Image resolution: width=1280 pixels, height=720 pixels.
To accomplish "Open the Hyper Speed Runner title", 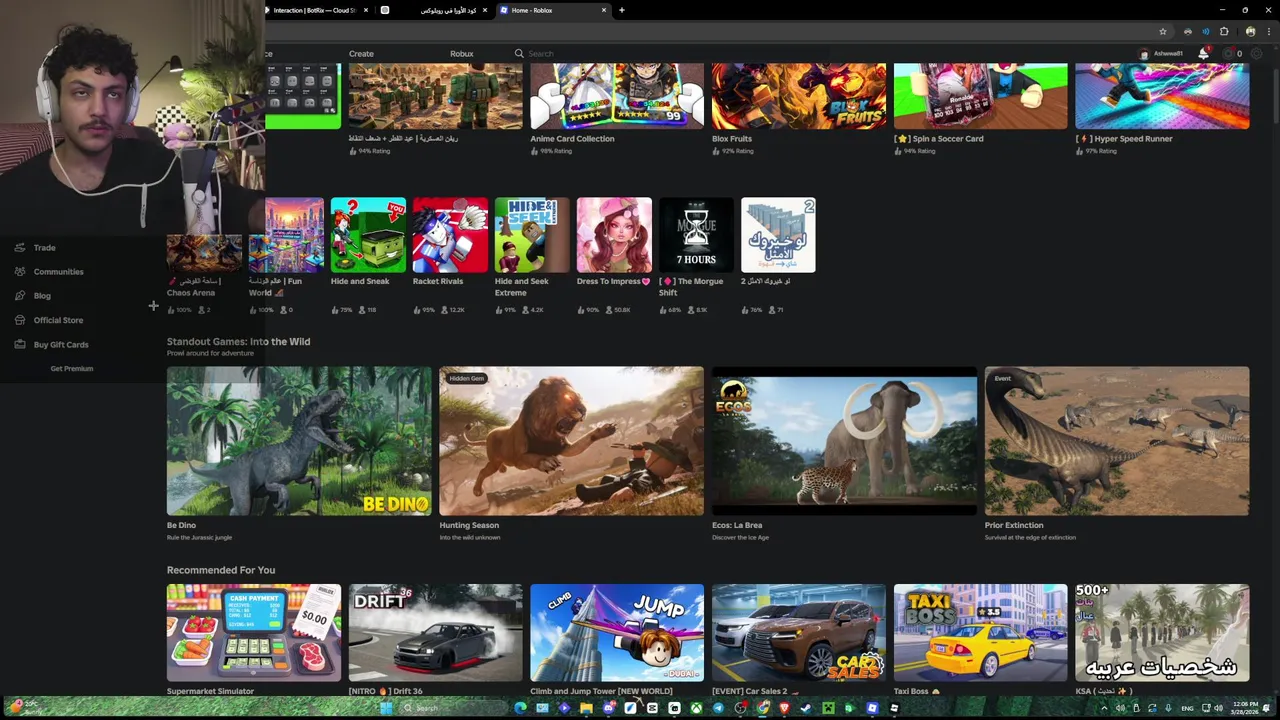I will coord(1124,139).
